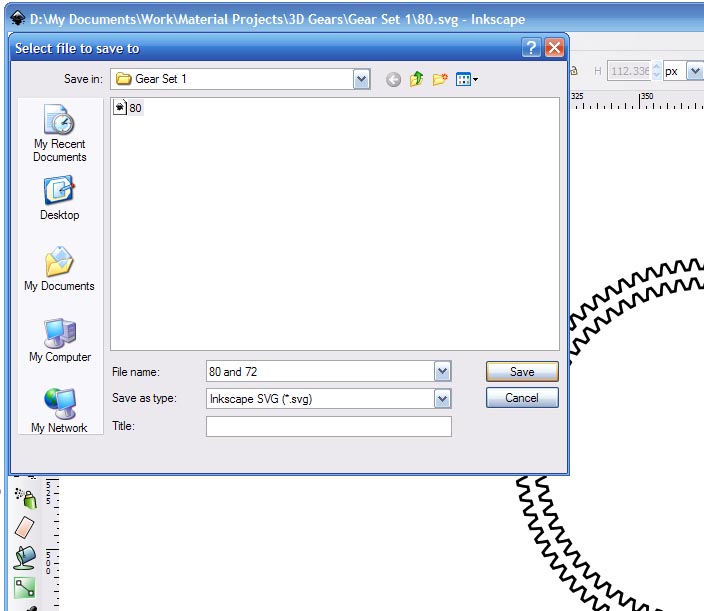Click the dialog help question button
Screen dimensions: 704x611
click(x=531, y=48)
